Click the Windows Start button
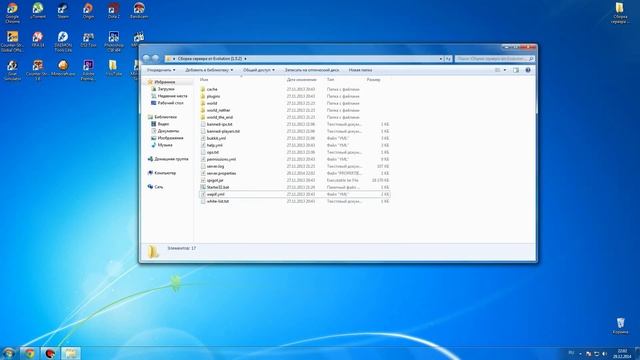 pyautogui.click(x=9, y=353)
